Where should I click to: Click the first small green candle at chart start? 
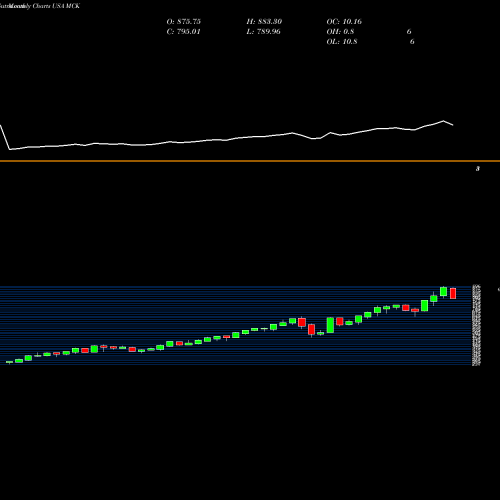pos(9,362)
